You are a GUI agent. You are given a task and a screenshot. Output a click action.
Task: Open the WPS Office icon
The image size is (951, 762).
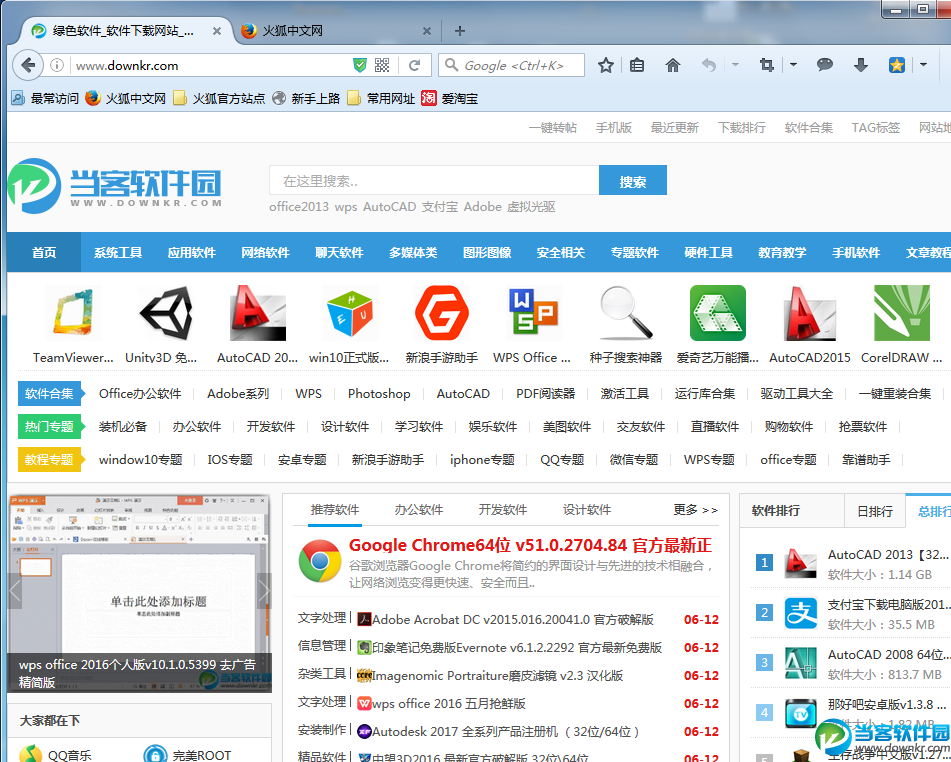(532, 315)
